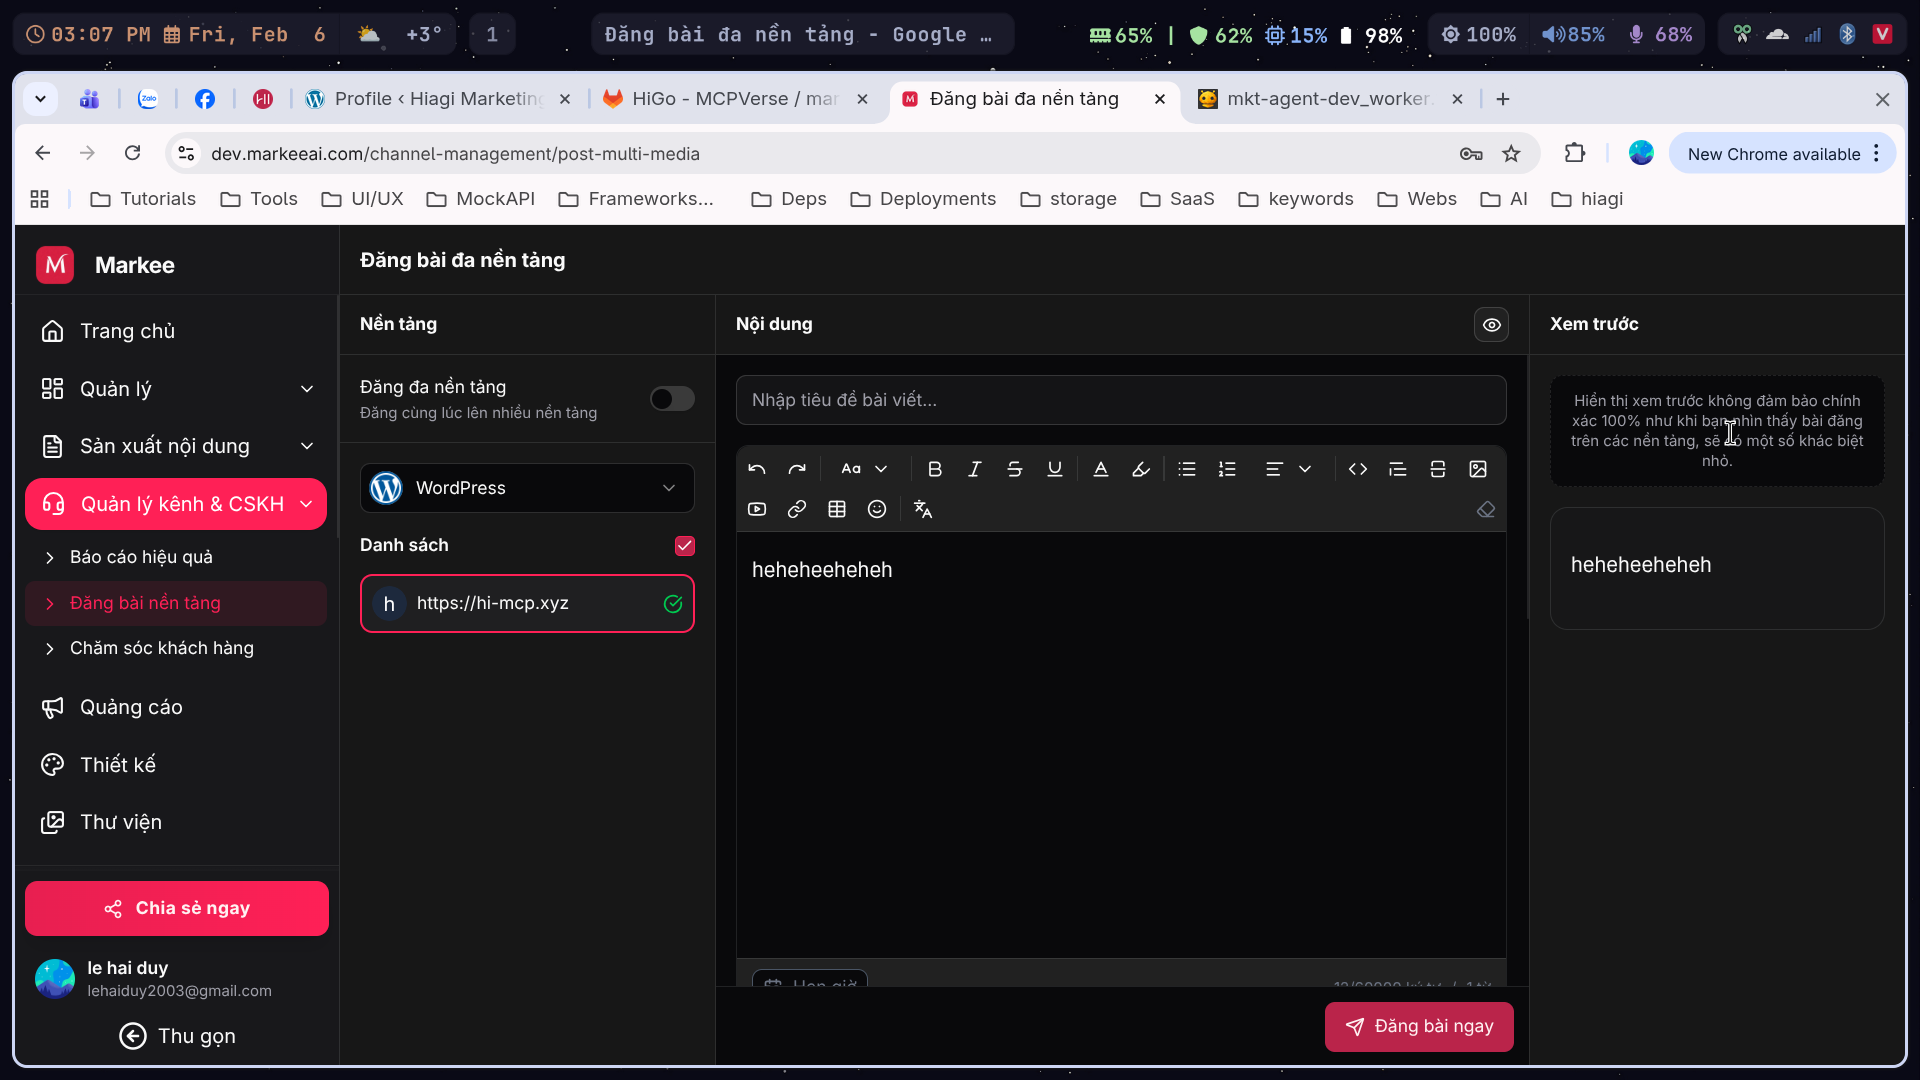Add a hyperlink to text
1920x1080 pixels.
797,510
